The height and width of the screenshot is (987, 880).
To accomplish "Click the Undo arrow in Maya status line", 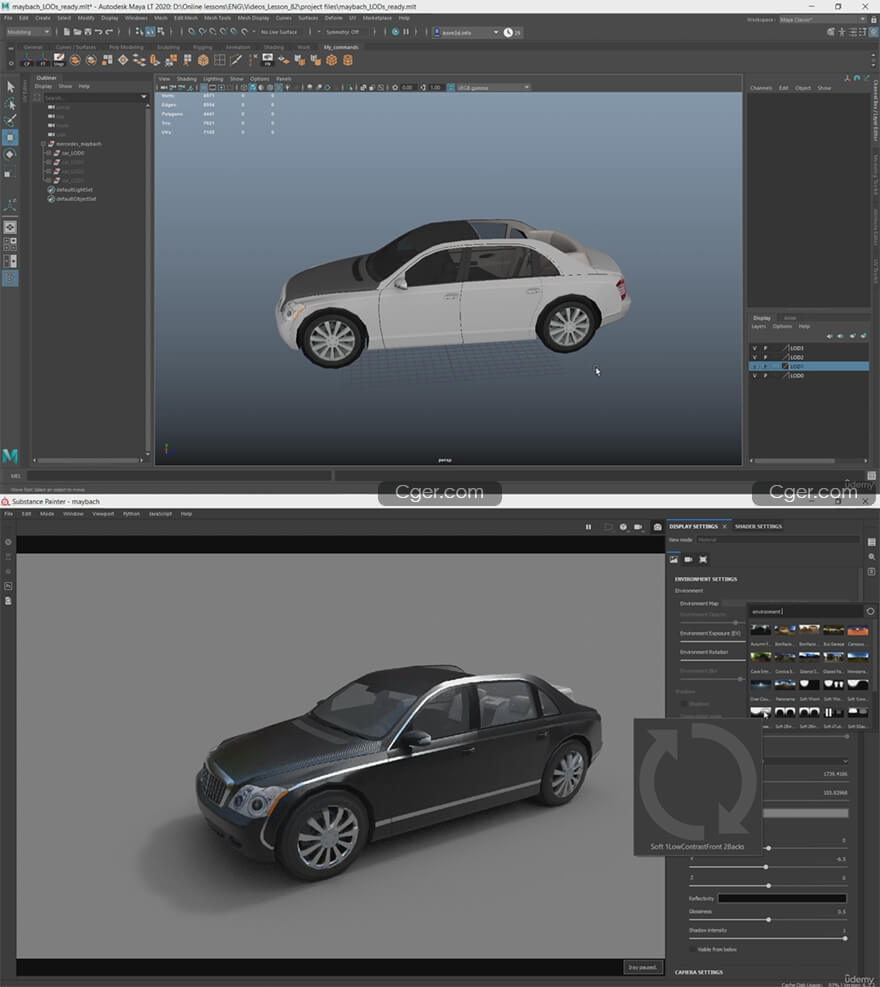I will pos(98,31).
